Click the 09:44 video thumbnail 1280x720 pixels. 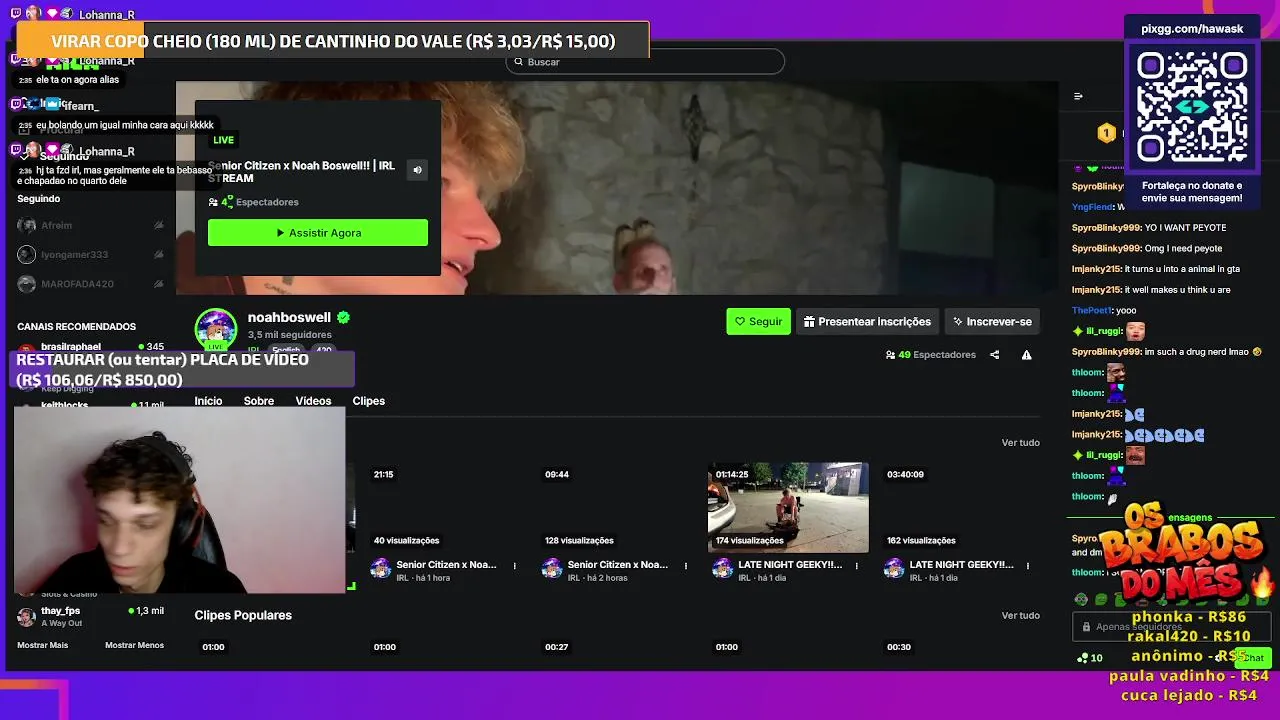[616, 507]
